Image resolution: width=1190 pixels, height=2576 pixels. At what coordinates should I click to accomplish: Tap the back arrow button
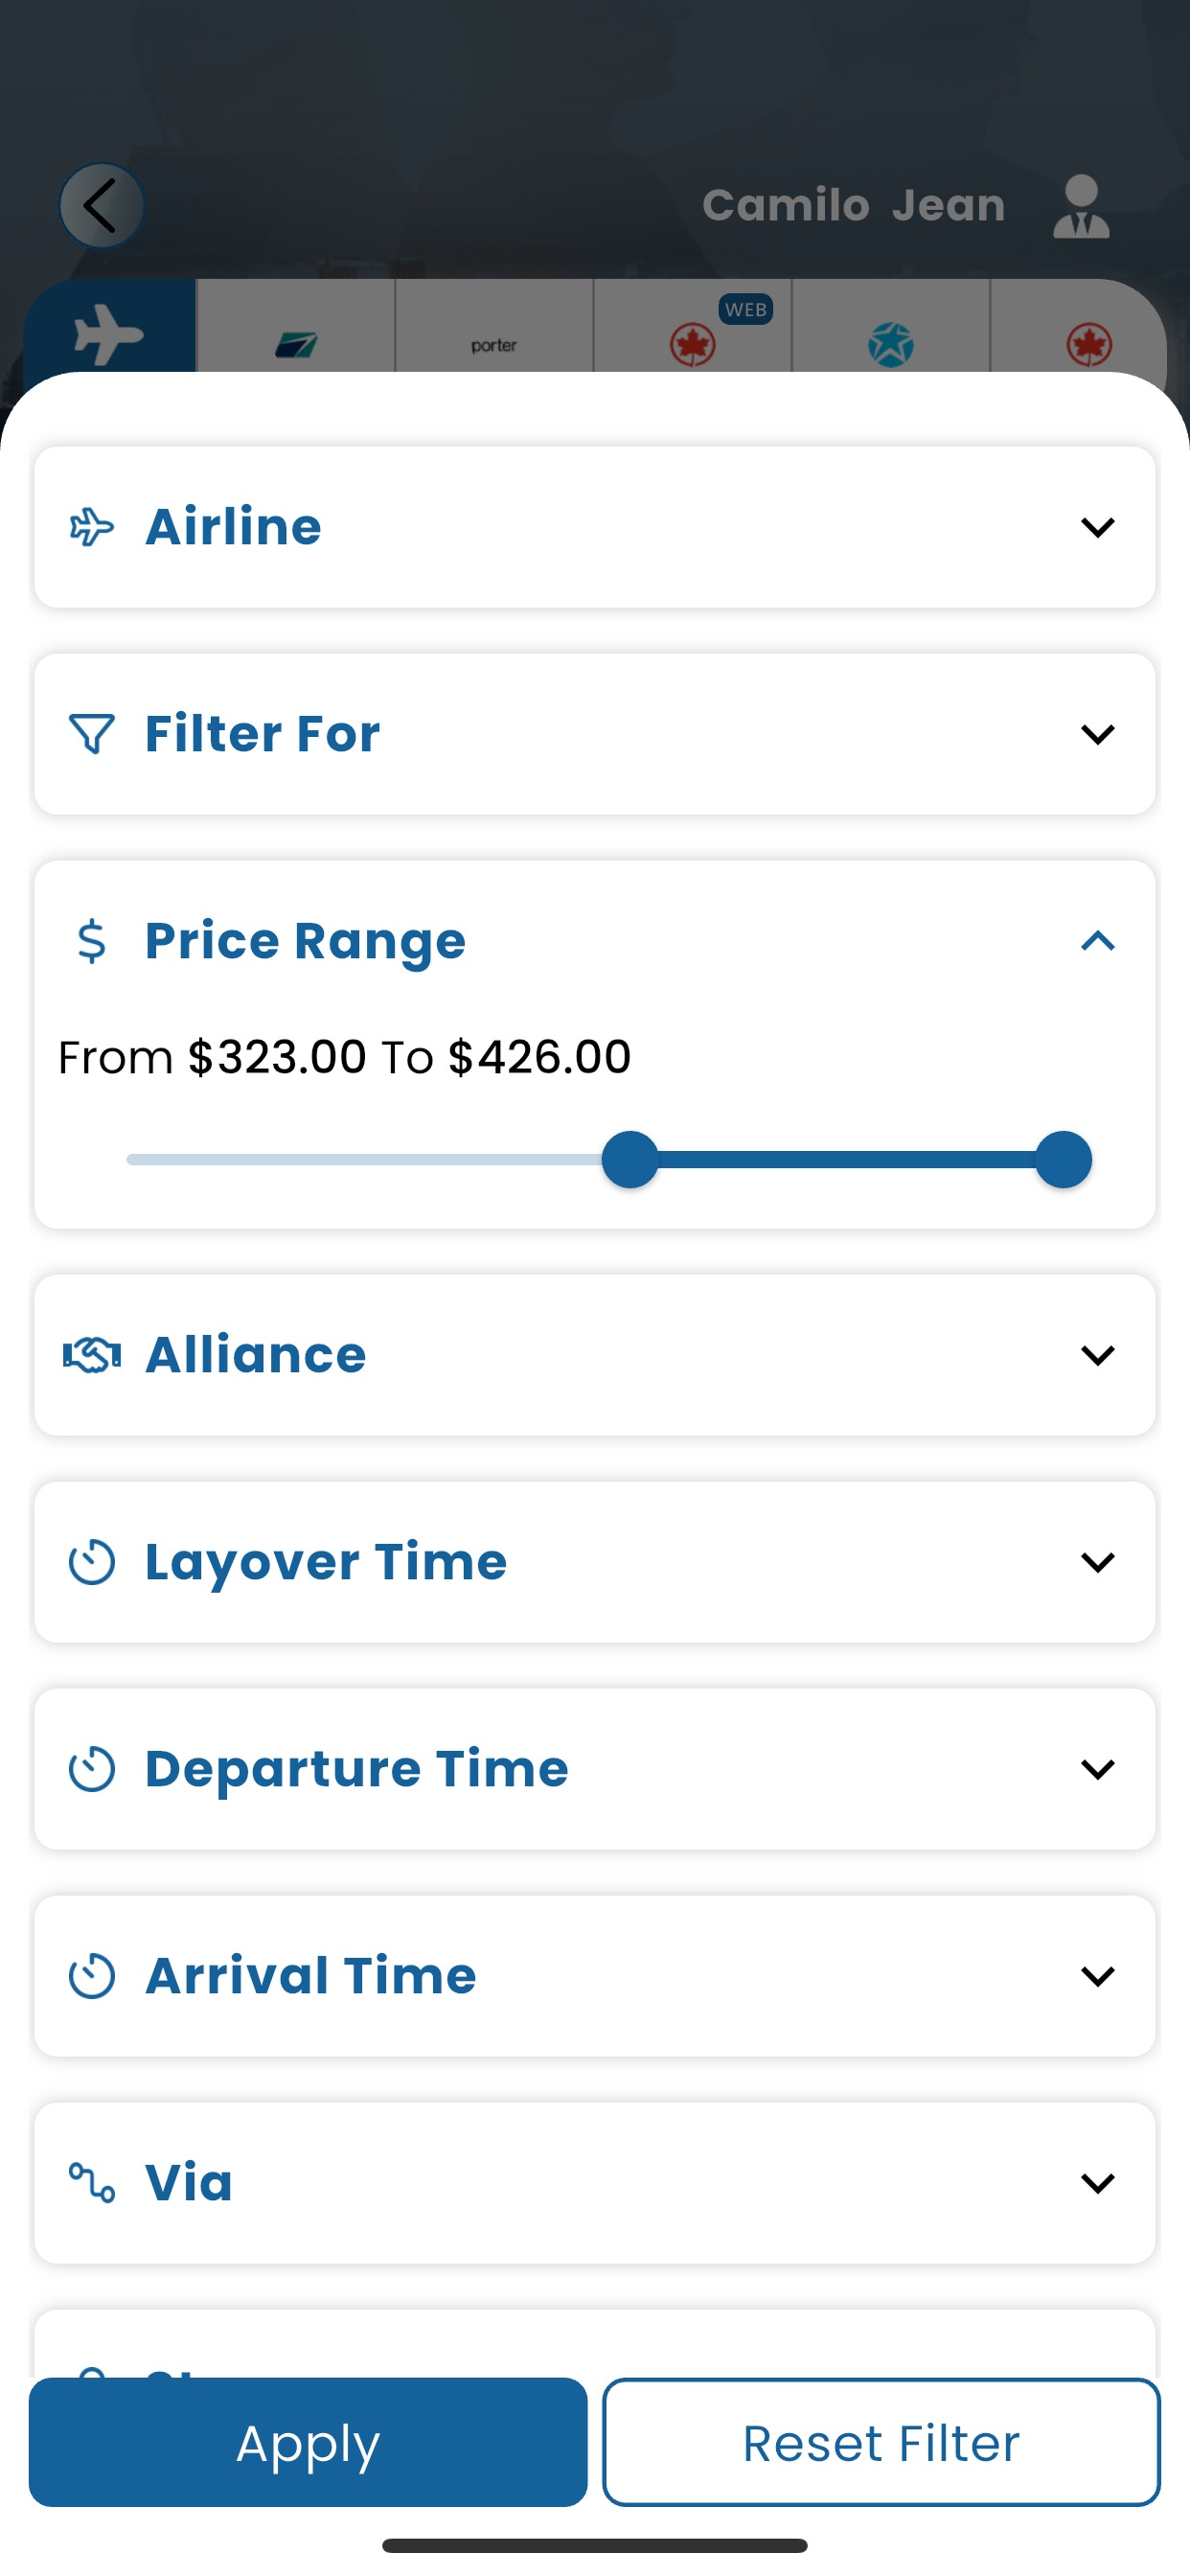coord(101,206)
